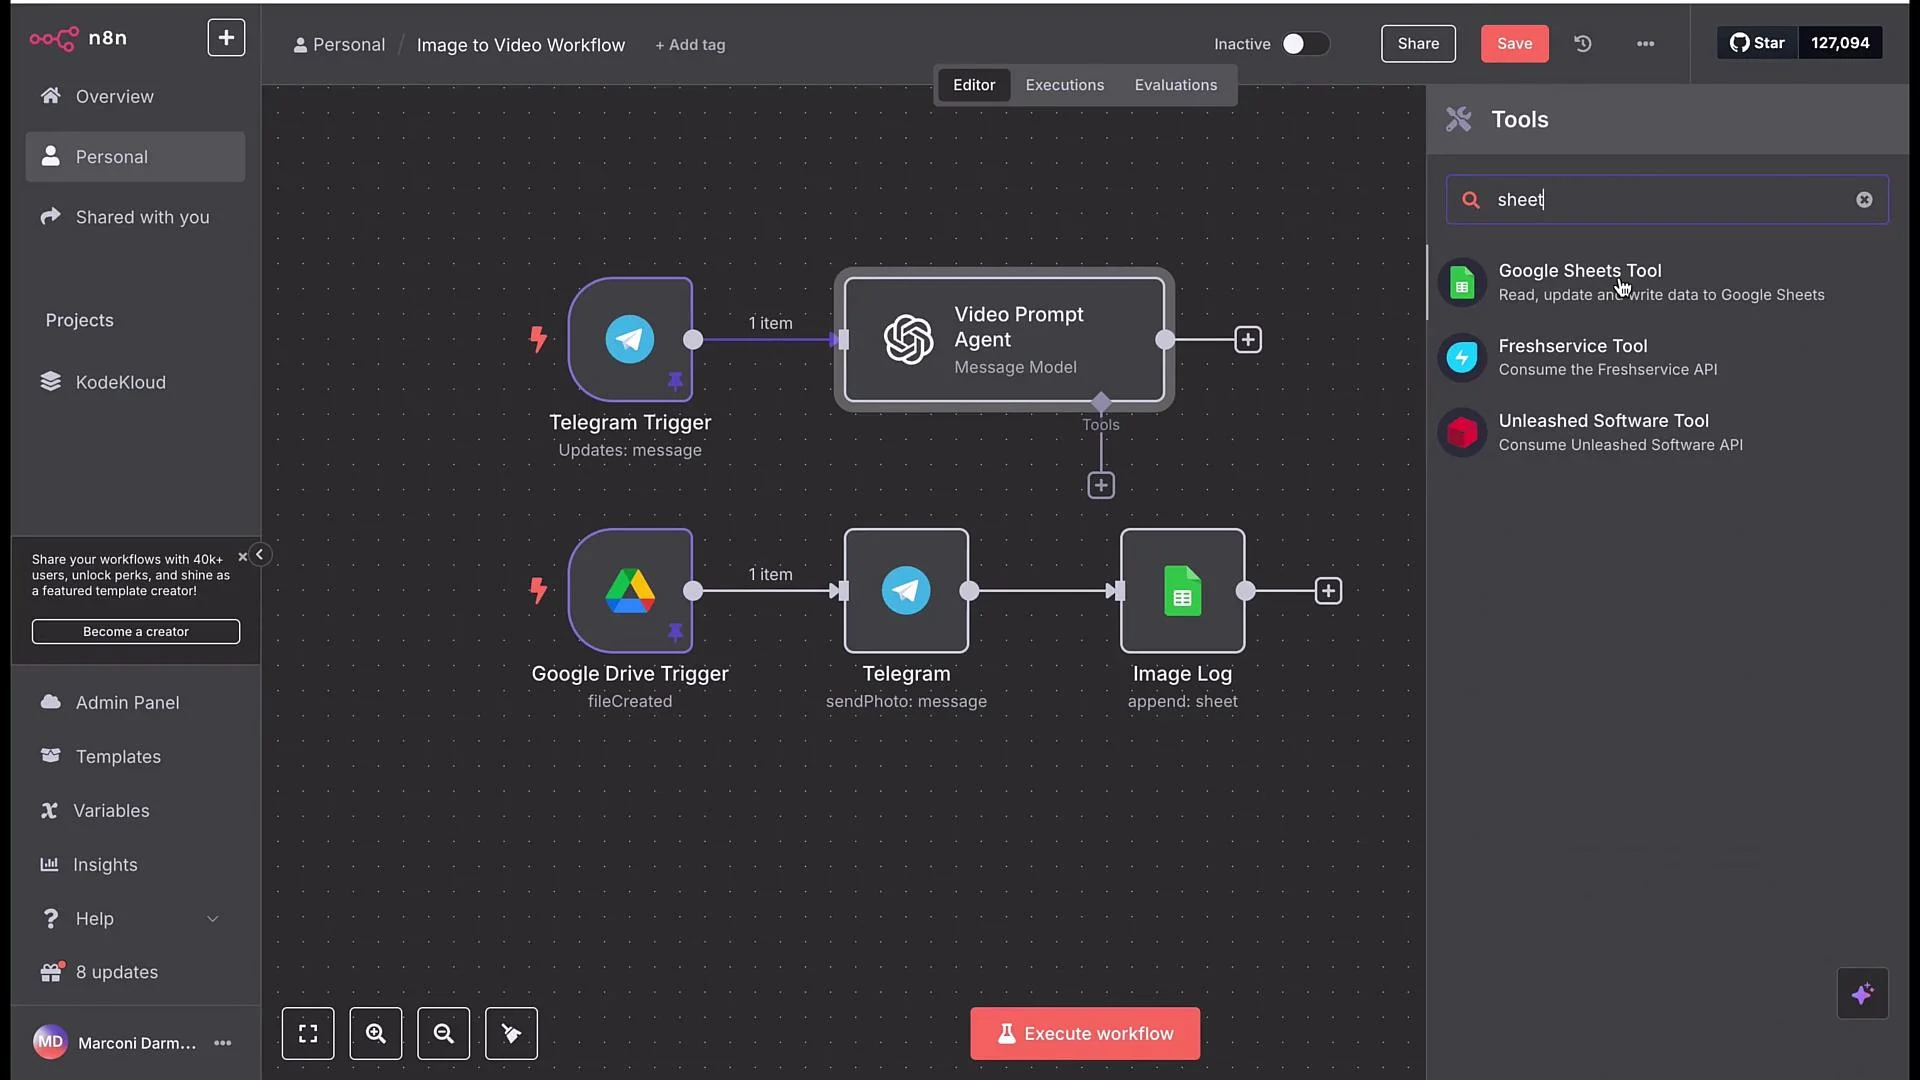Open workflow history icon
1920x1080 pixels.
point(1583,44)
